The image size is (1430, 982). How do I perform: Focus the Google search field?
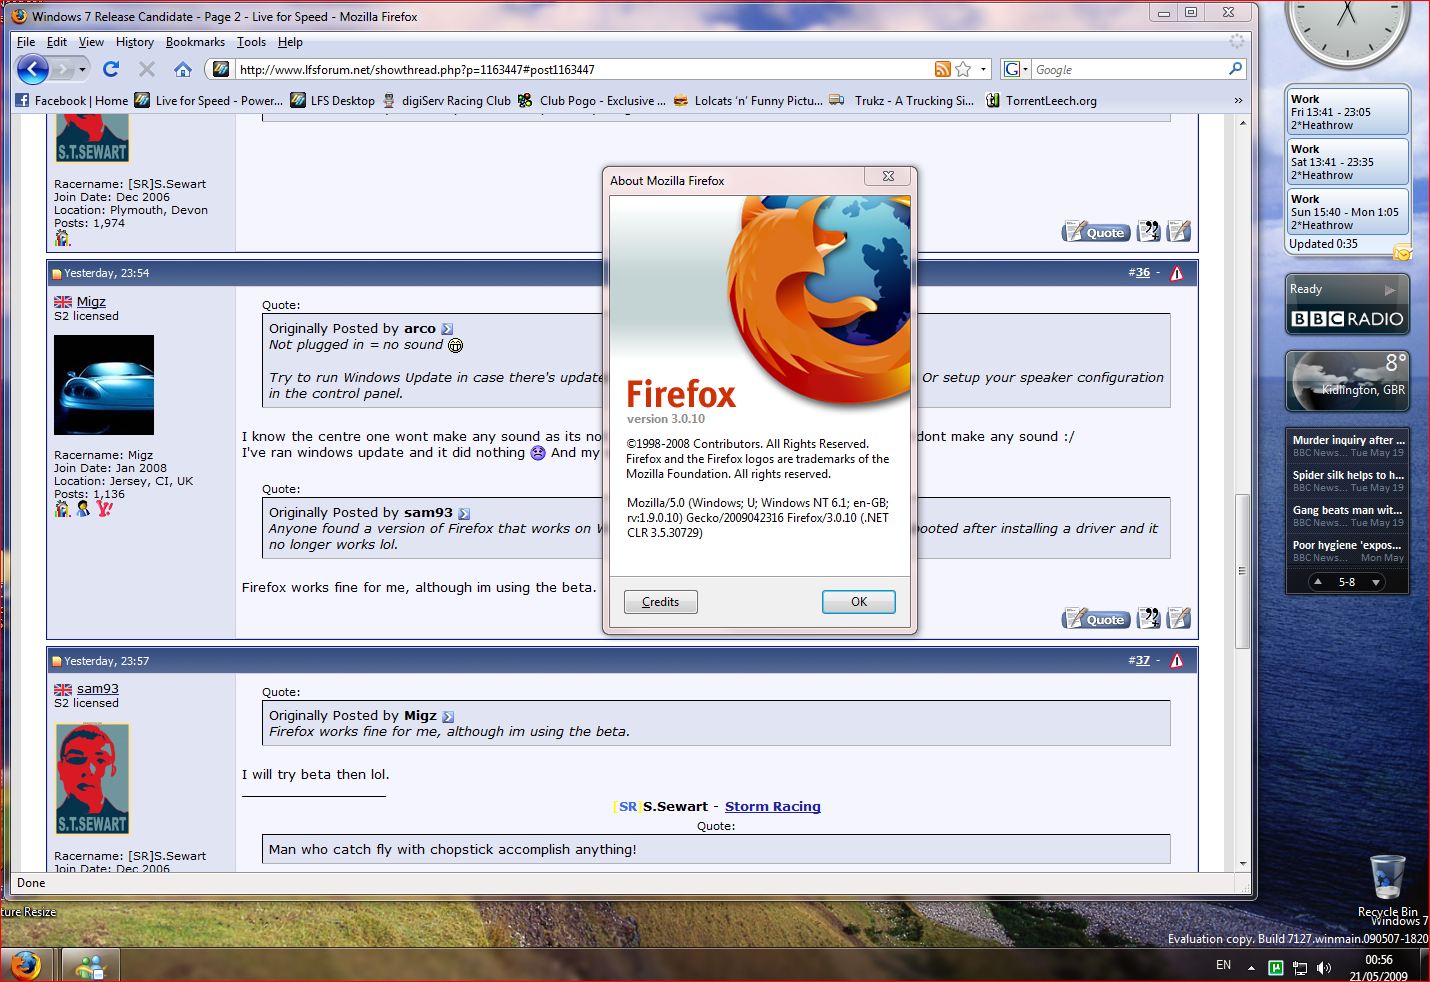[x=1129, y=69]
